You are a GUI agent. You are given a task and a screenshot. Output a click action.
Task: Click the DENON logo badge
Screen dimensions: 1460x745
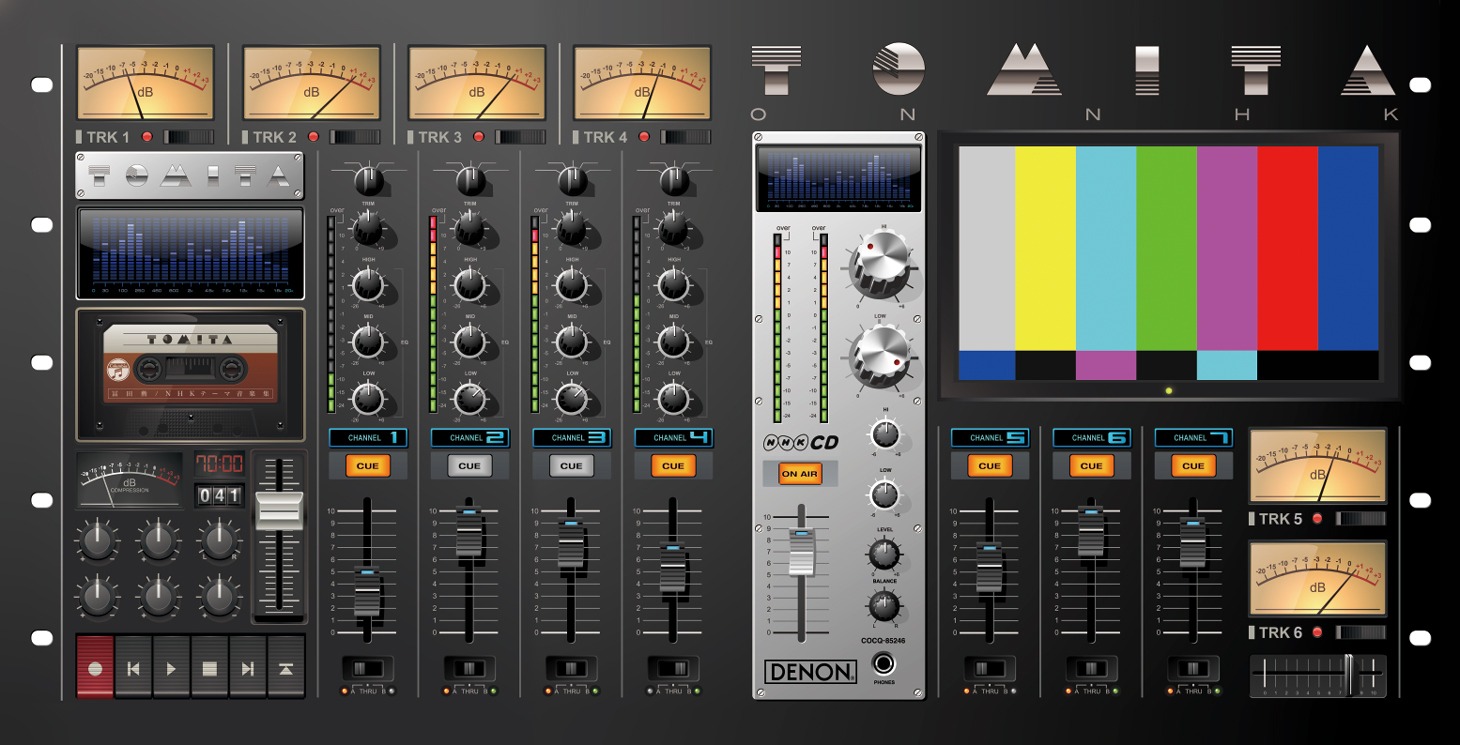click(x=810, y=671)
